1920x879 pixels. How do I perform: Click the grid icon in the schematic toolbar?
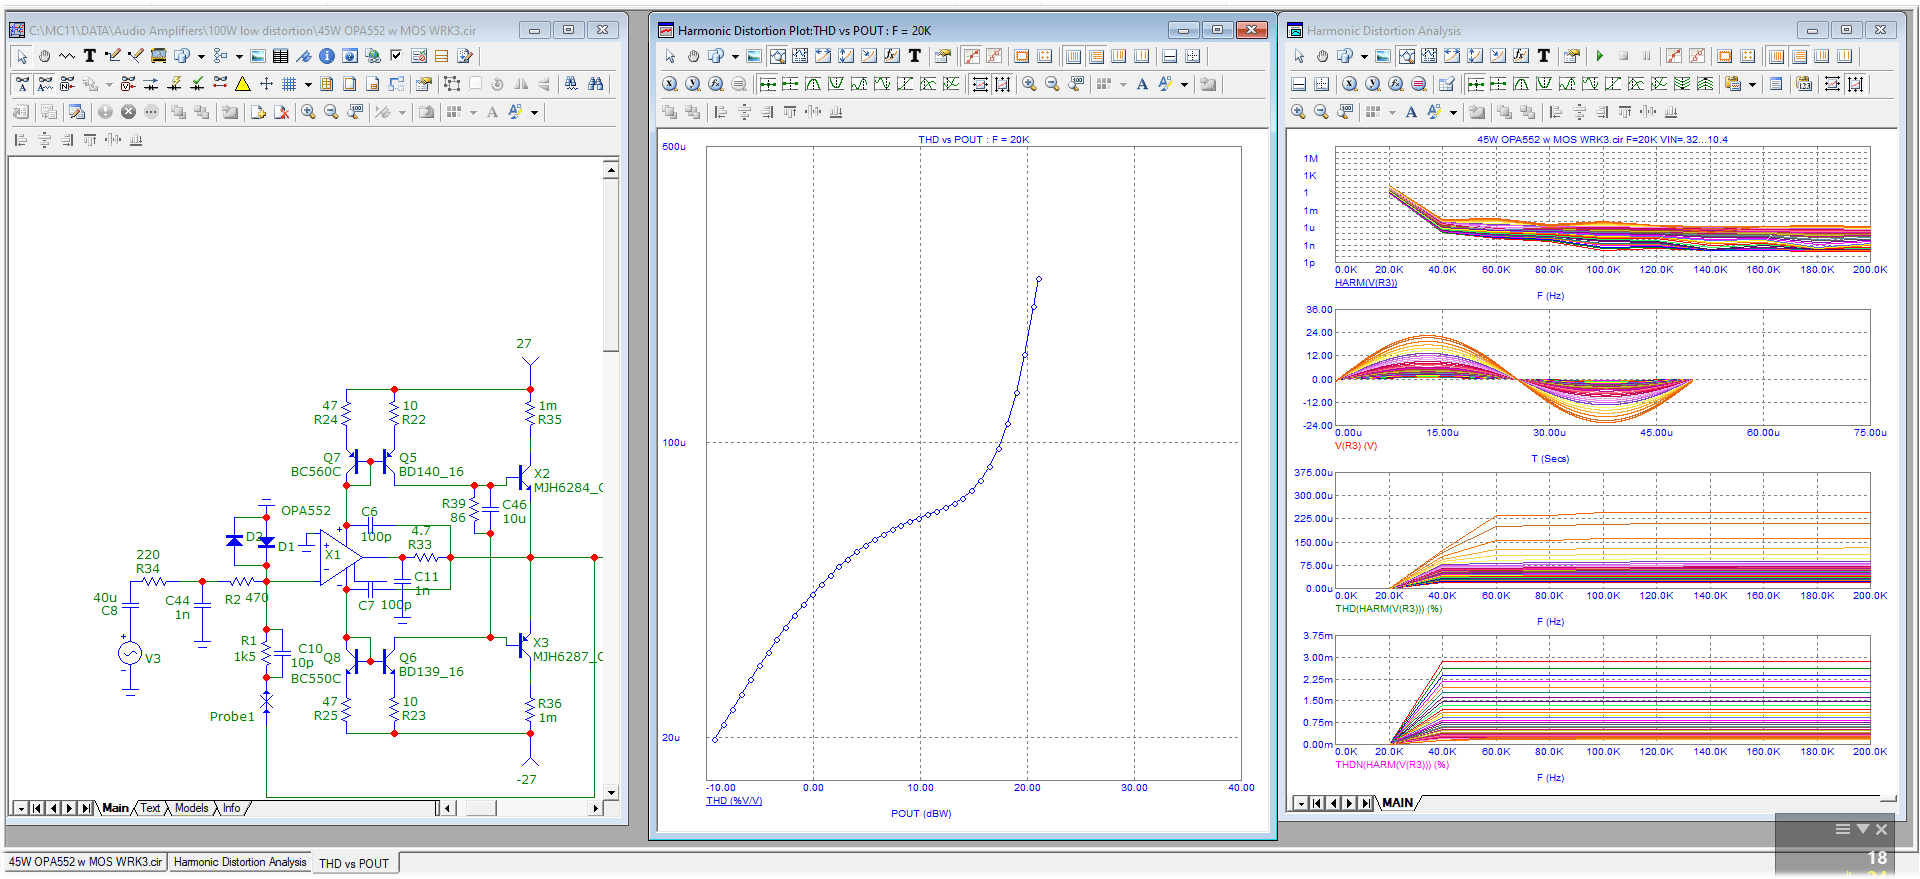(289, 84)
